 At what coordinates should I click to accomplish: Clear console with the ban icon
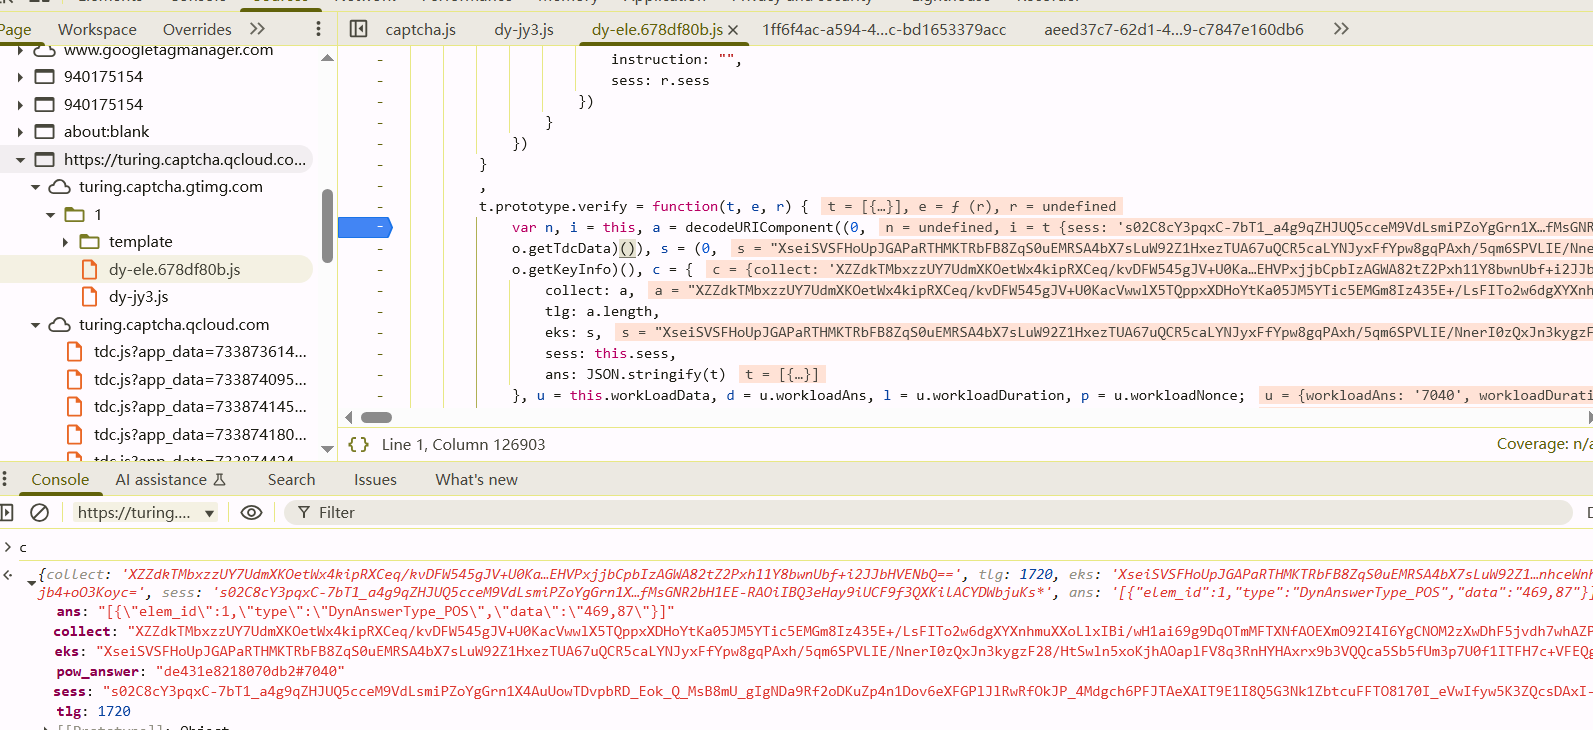(40, 513)
